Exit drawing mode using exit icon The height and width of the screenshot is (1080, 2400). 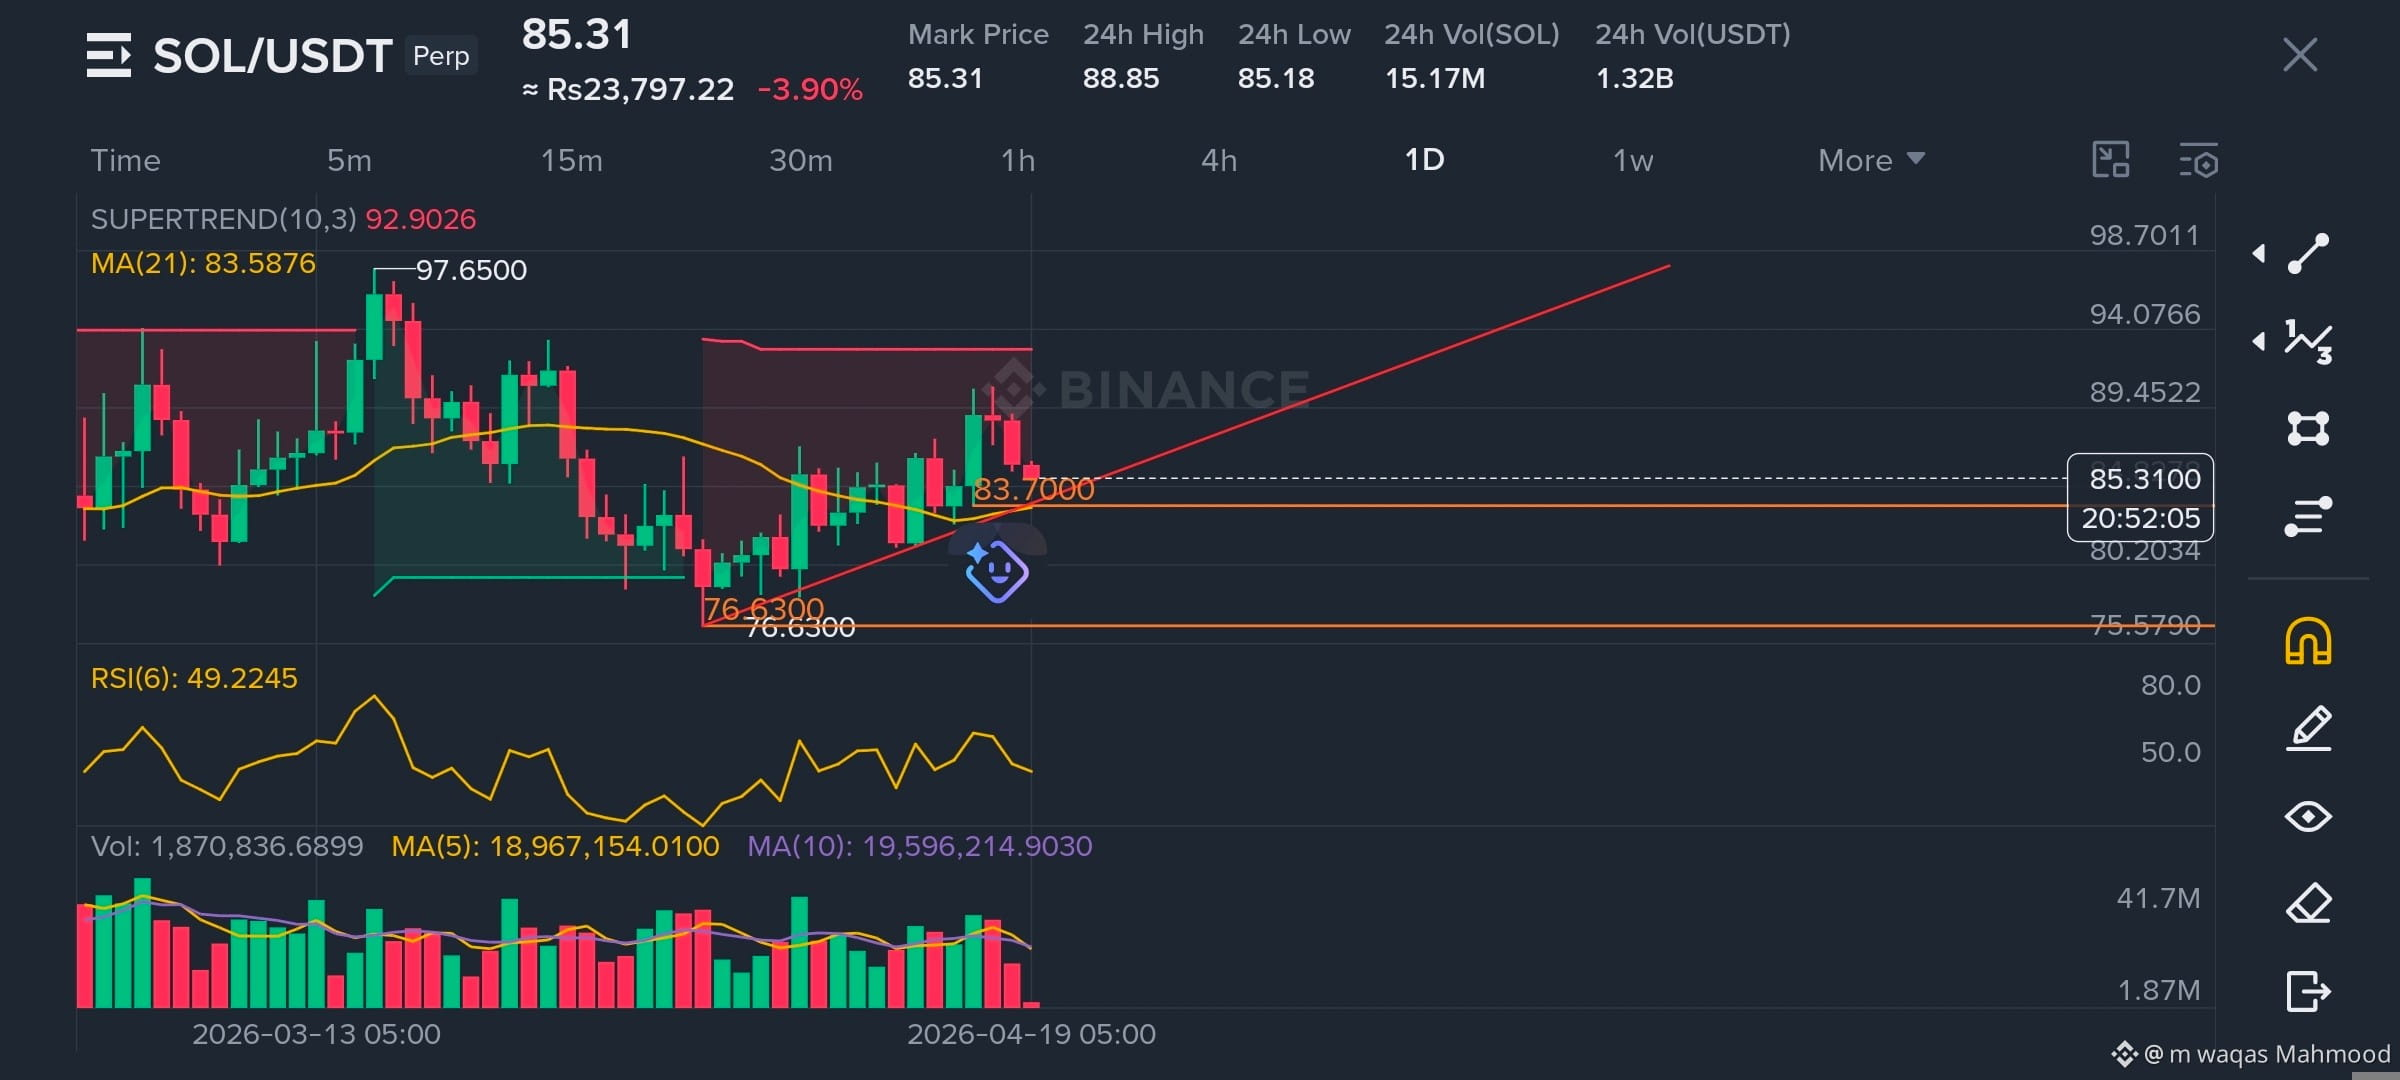click(x=2308, y=991)
